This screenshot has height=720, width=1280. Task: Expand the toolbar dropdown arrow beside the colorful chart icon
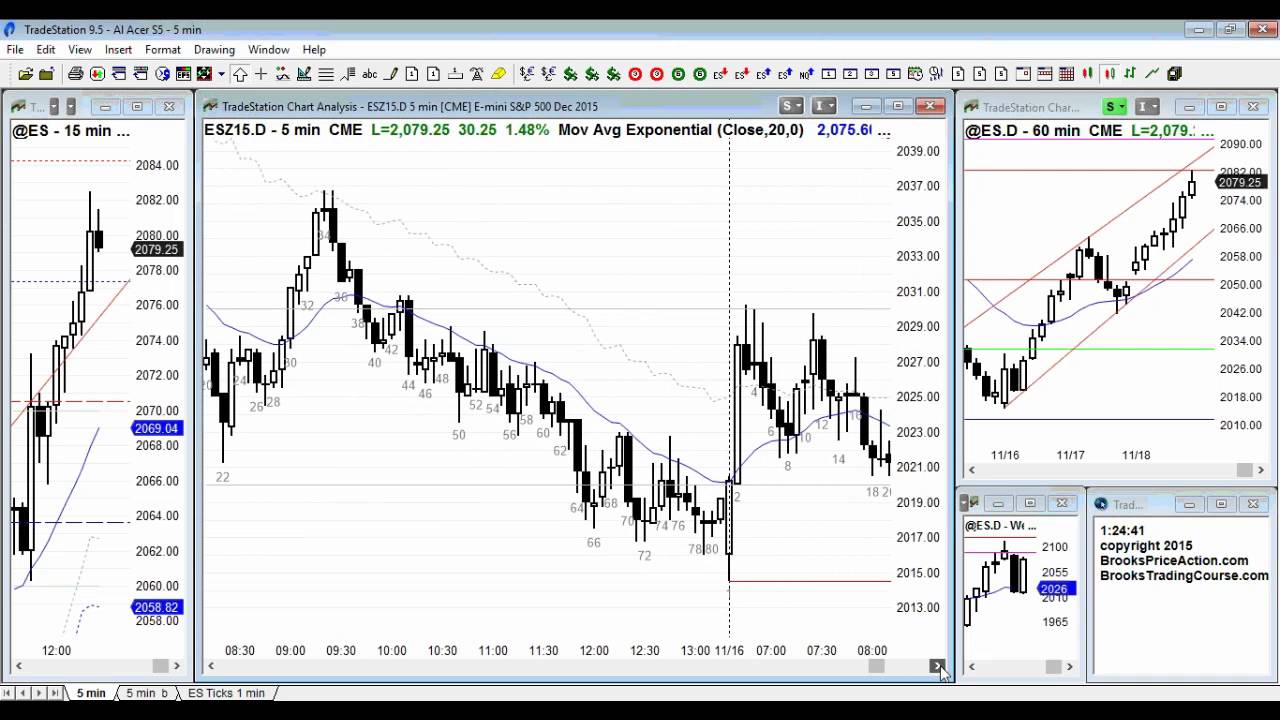221,74
